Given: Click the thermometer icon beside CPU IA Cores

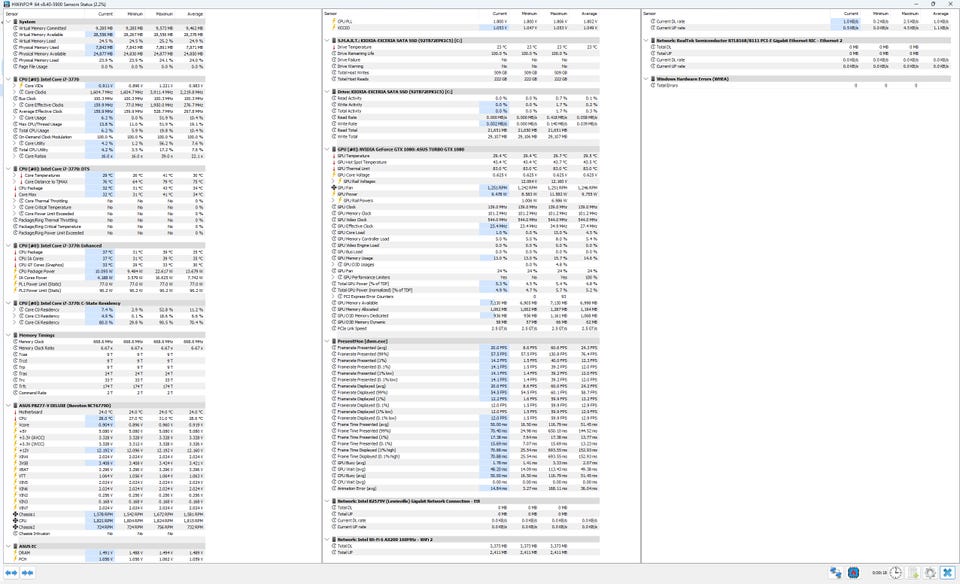Looking at the screenshot, I should (x=15, y=258).
